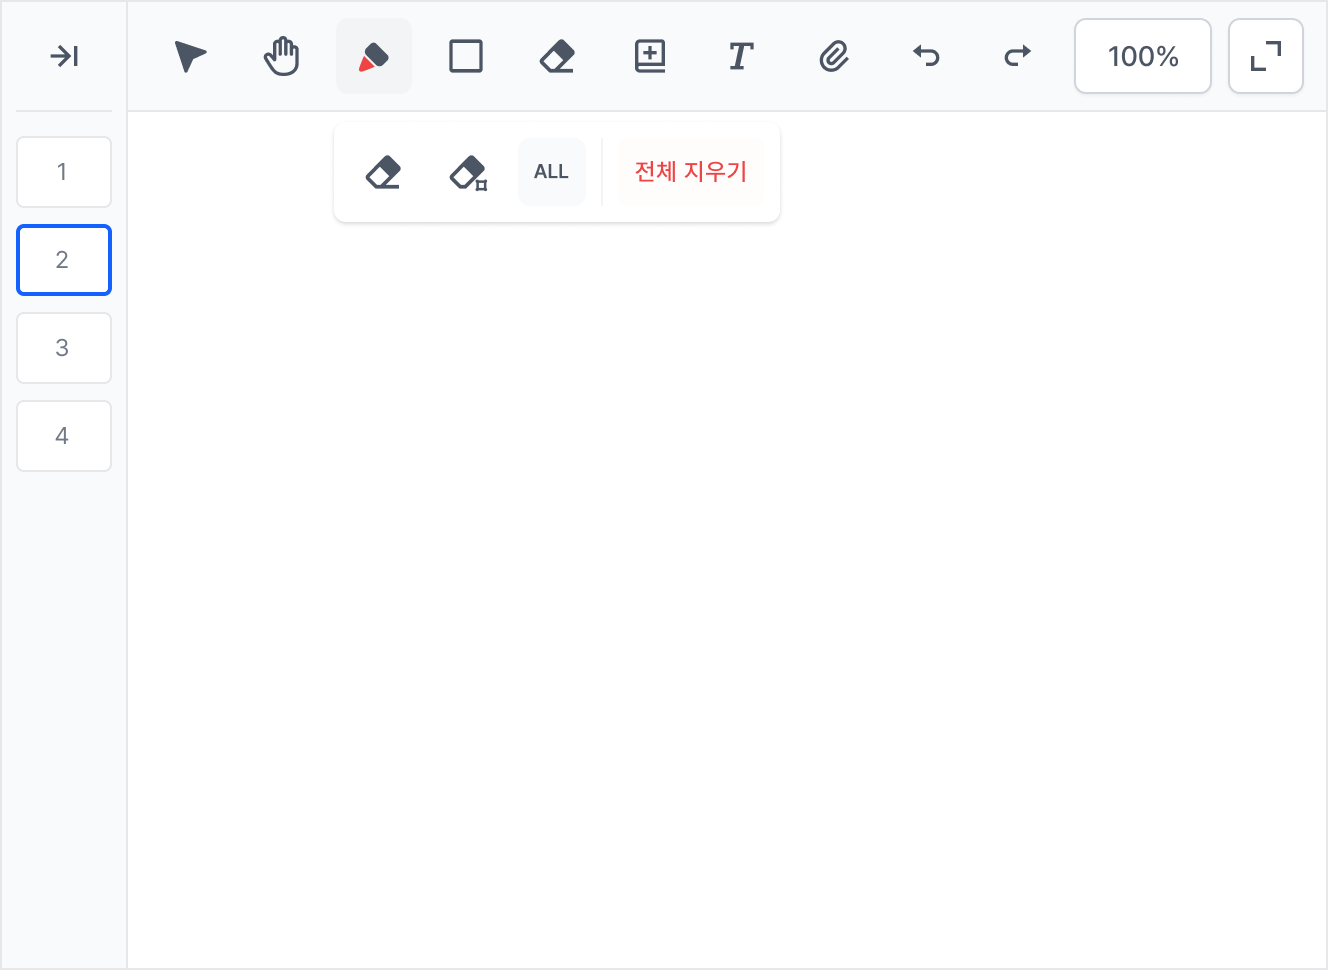This screenshot has width=1328, height=970.
Task: Select the text tool
Action: [x=741, y=56]
